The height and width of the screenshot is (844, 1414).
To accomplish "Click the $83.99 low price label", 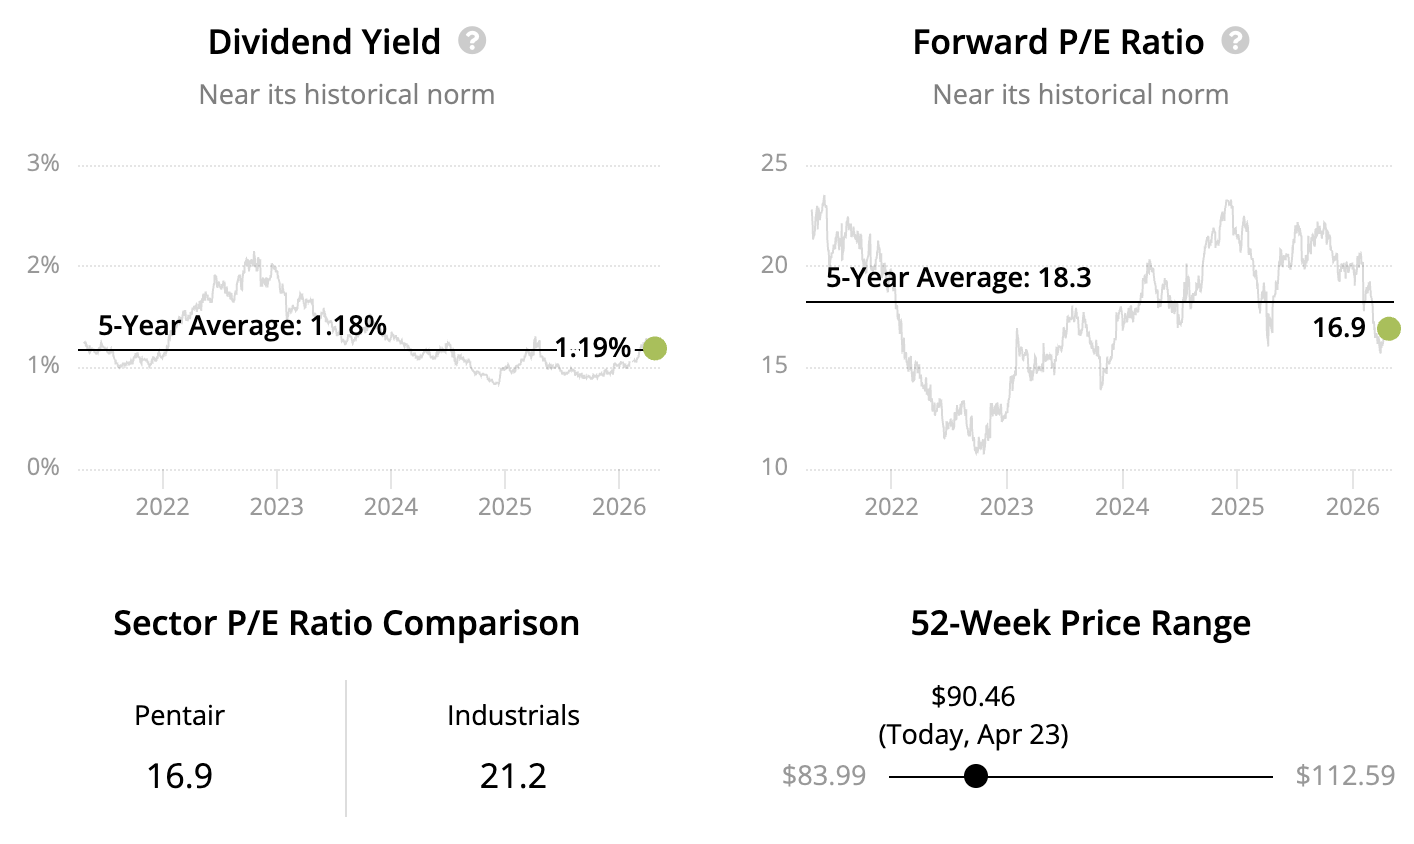I will coord(824,776).
